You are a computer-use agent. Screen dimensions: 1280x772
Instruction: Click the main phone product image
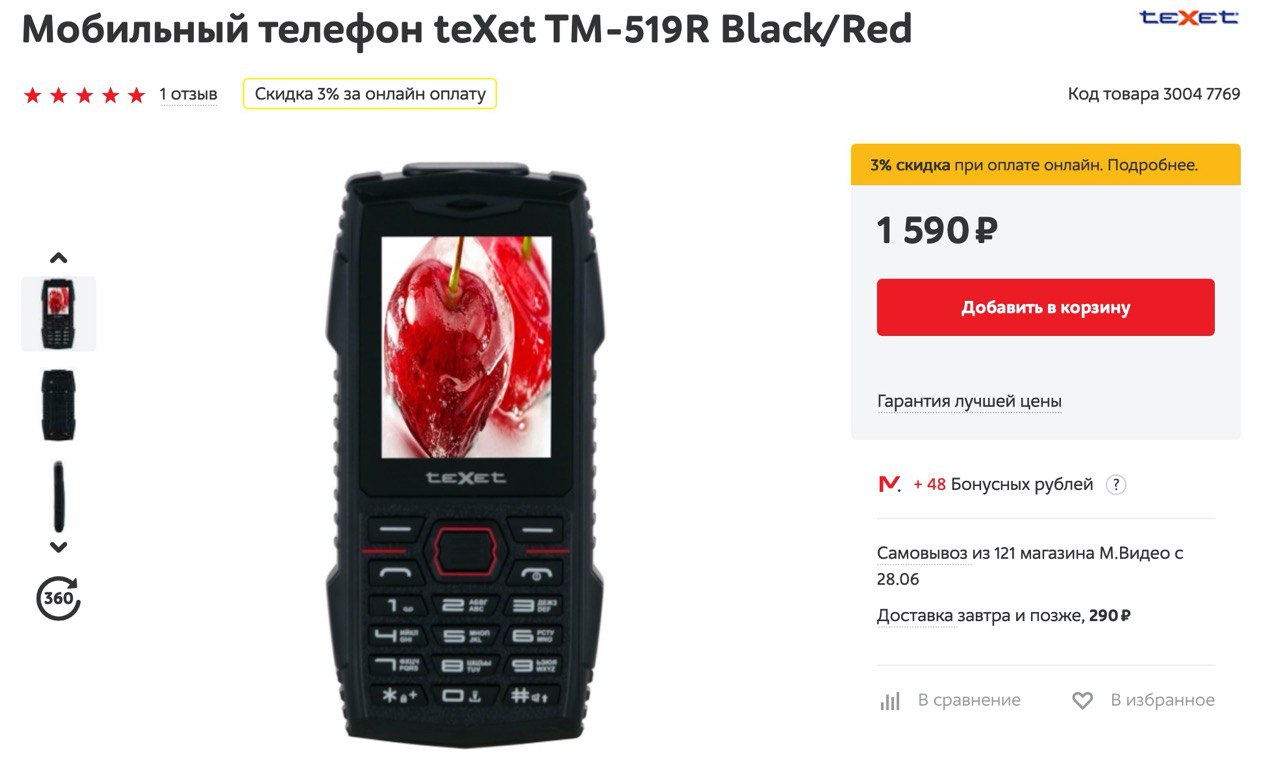(464, 452)
